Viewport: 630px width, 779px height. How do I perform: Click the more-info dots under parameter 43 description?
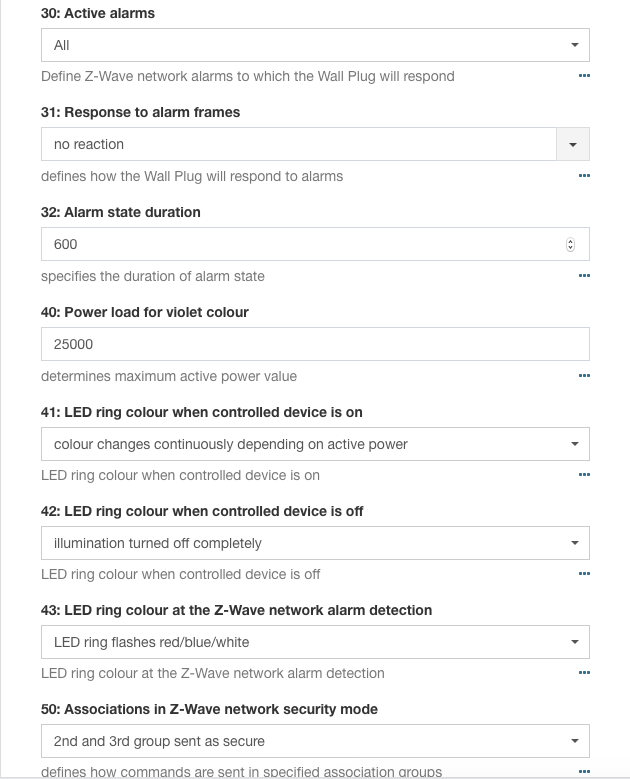click(584, 673)
